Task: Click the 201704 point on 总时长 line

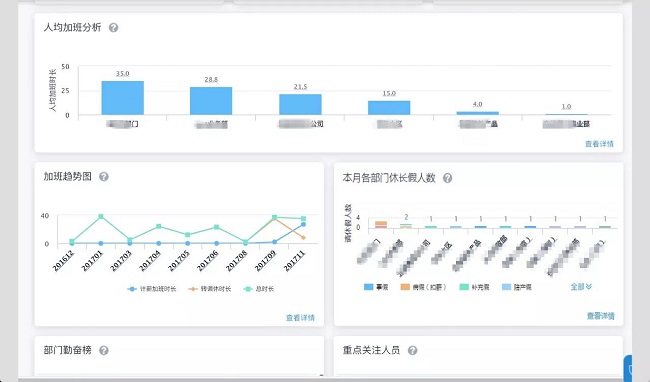Action: click(x=159, y=227)
